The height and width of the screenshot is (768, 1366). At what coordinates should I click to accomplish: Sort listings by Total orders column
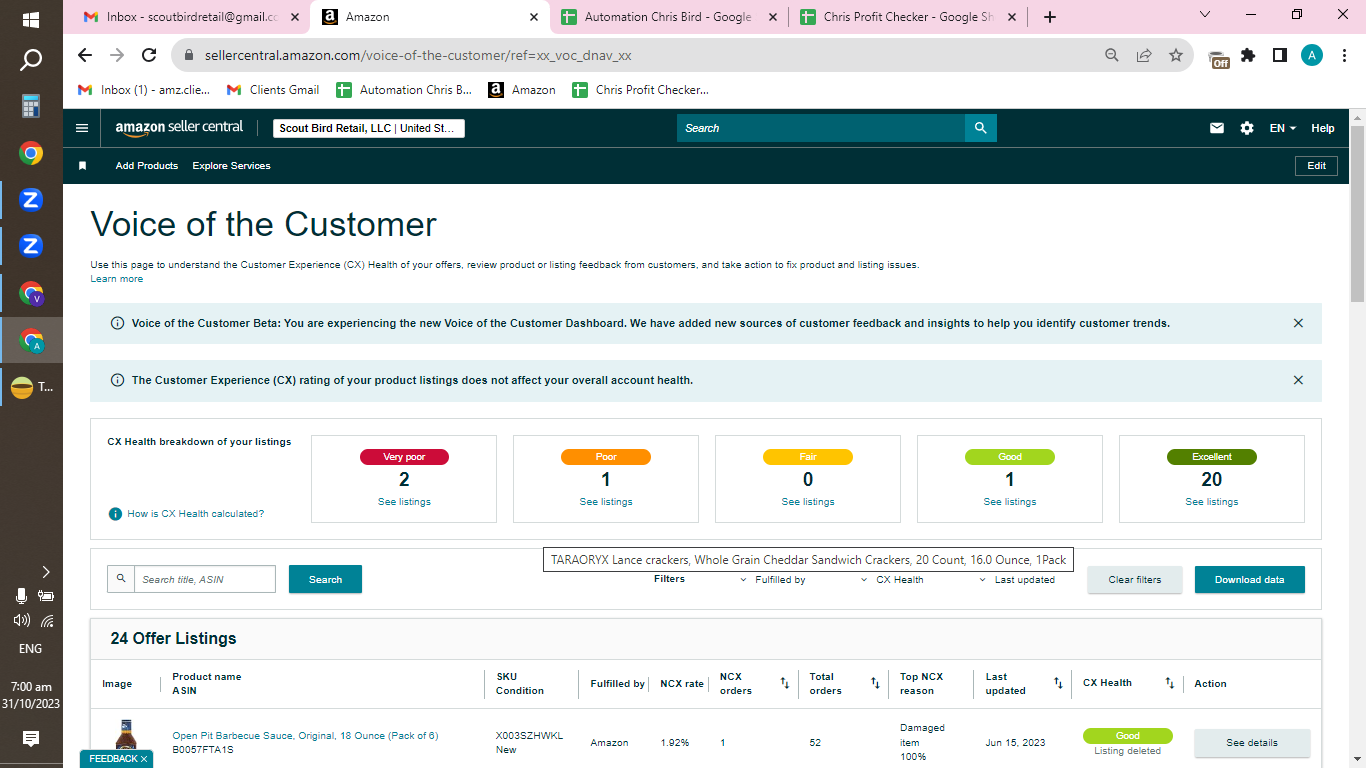pos(875,684)
